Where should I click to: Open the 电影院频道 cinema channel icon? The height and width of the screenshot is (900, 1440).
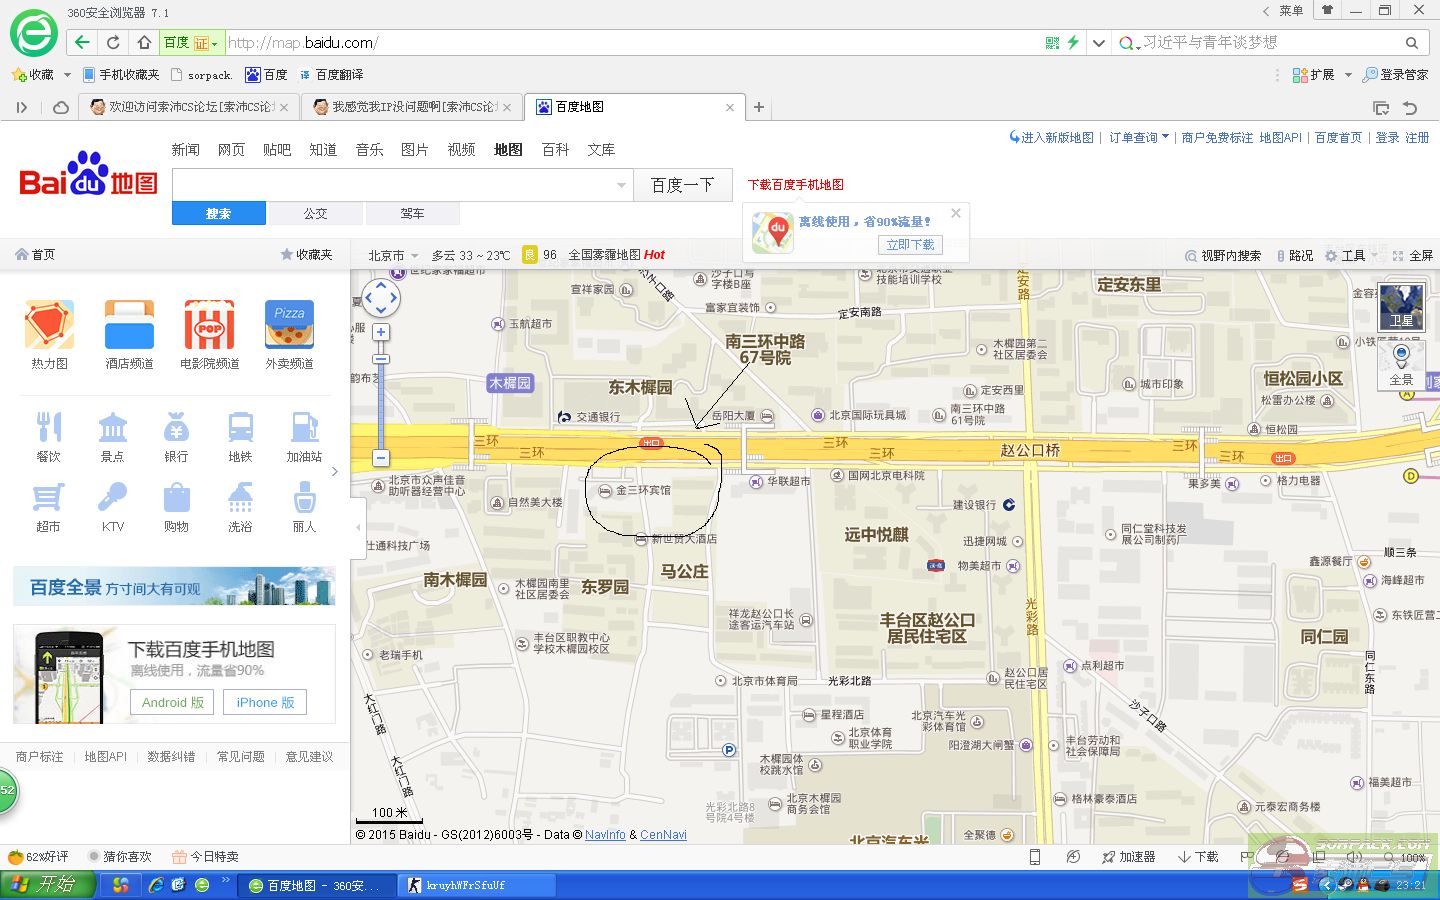coord(209,325)
